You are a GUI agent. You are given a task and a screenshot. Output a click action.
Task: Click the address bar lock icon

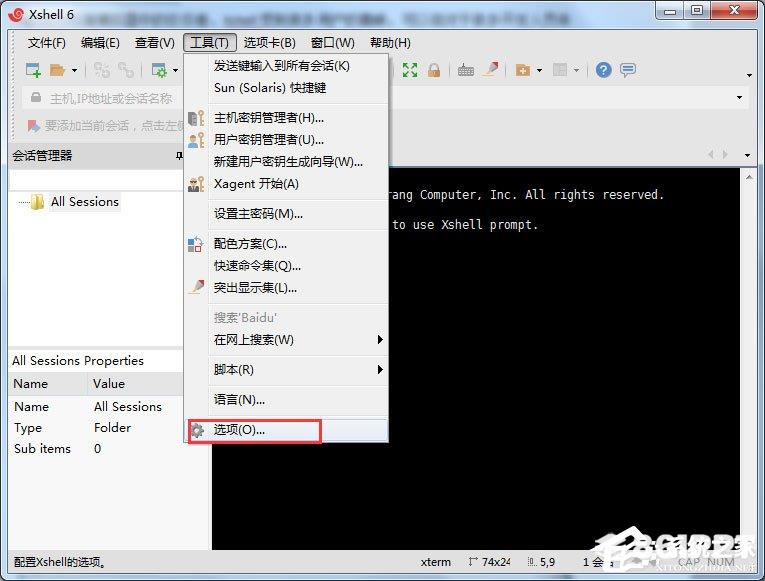point(36,98)
